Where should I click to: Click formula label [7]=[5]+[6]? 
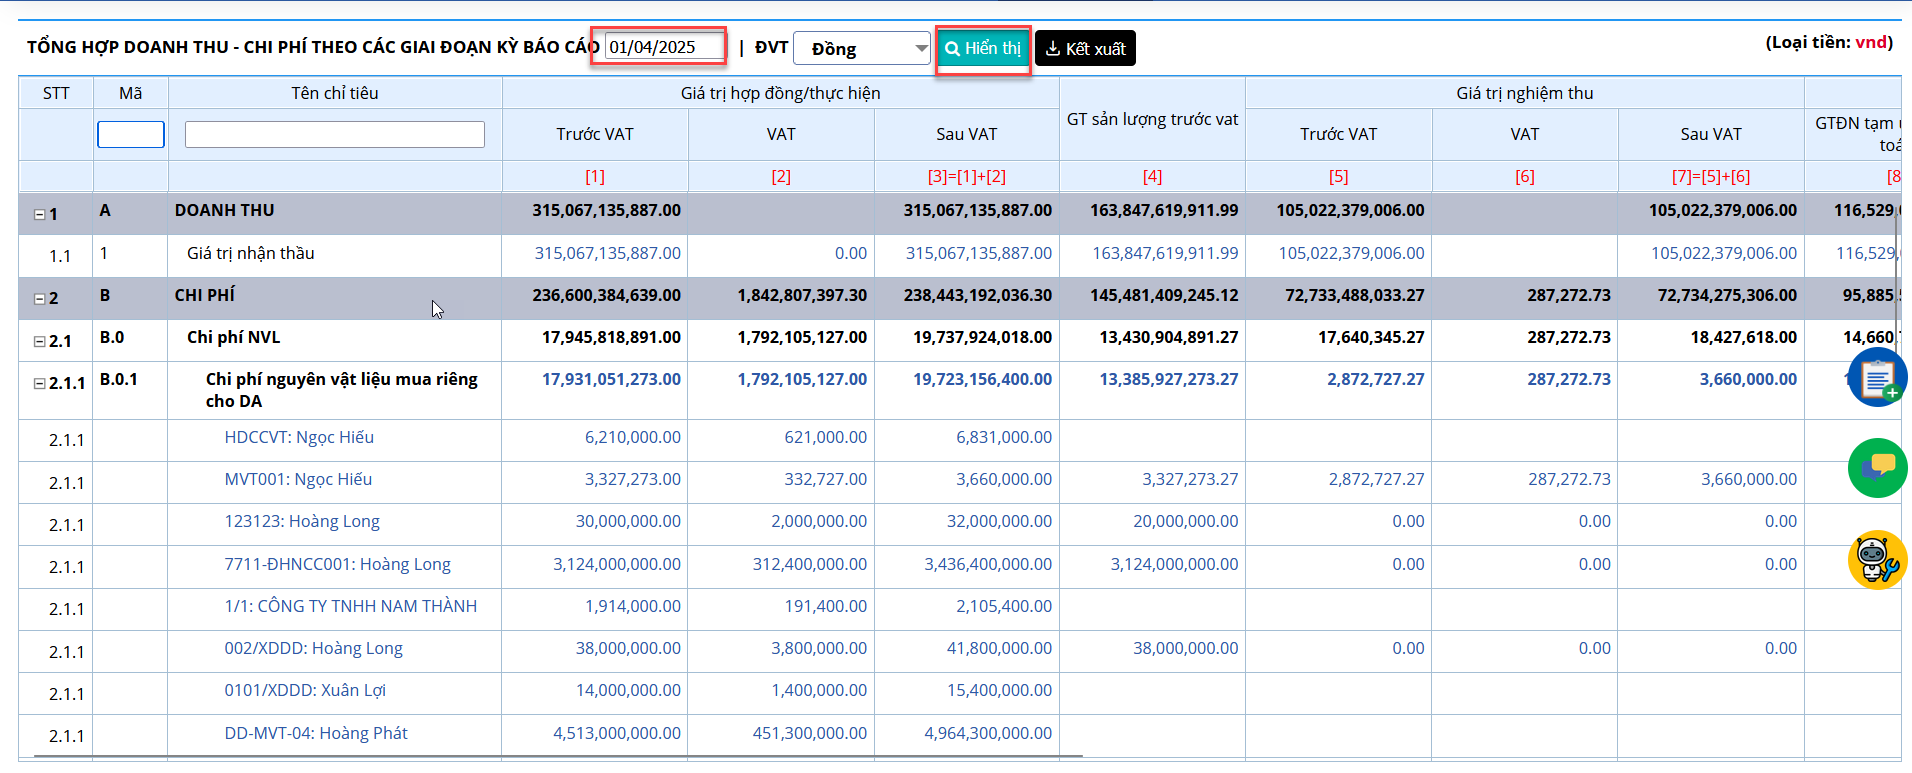1710,176
